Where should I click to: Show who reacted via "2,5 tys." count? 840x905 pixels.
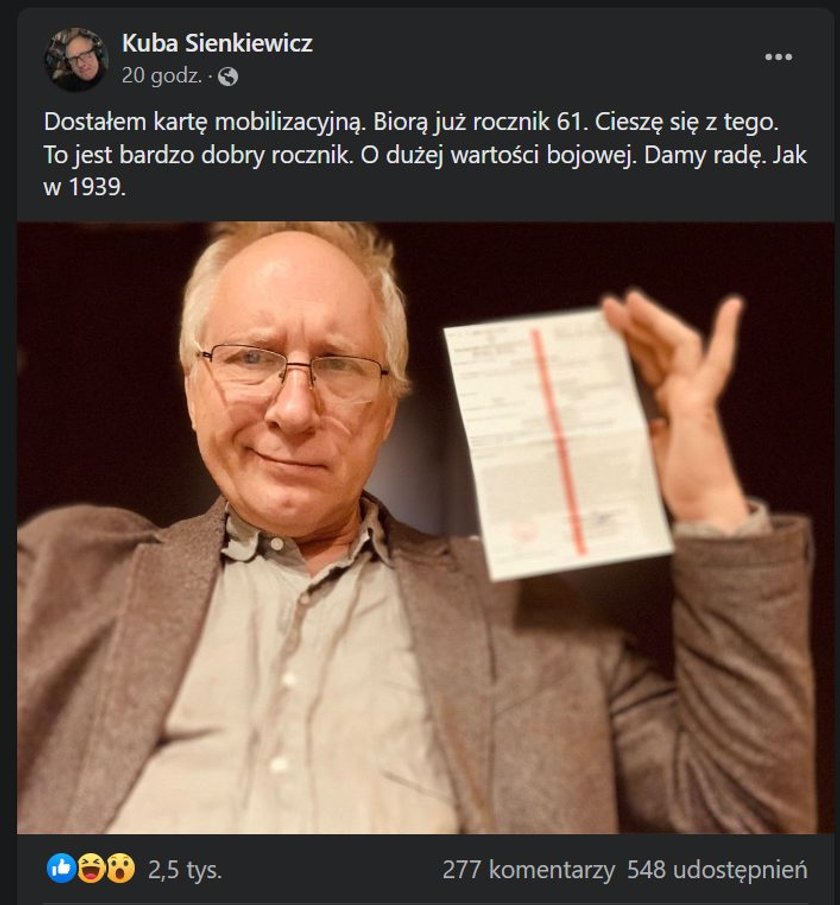pyautogui.click(x=185, y=870)
